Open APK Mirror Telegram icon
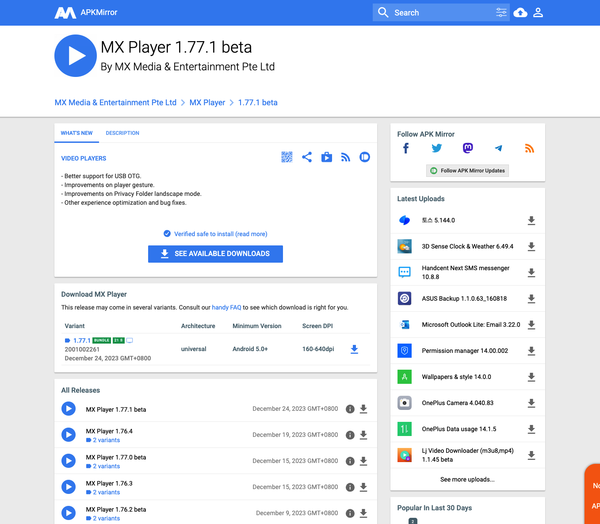This screenshot has width=600, height=524. click(x=498, y=148)
